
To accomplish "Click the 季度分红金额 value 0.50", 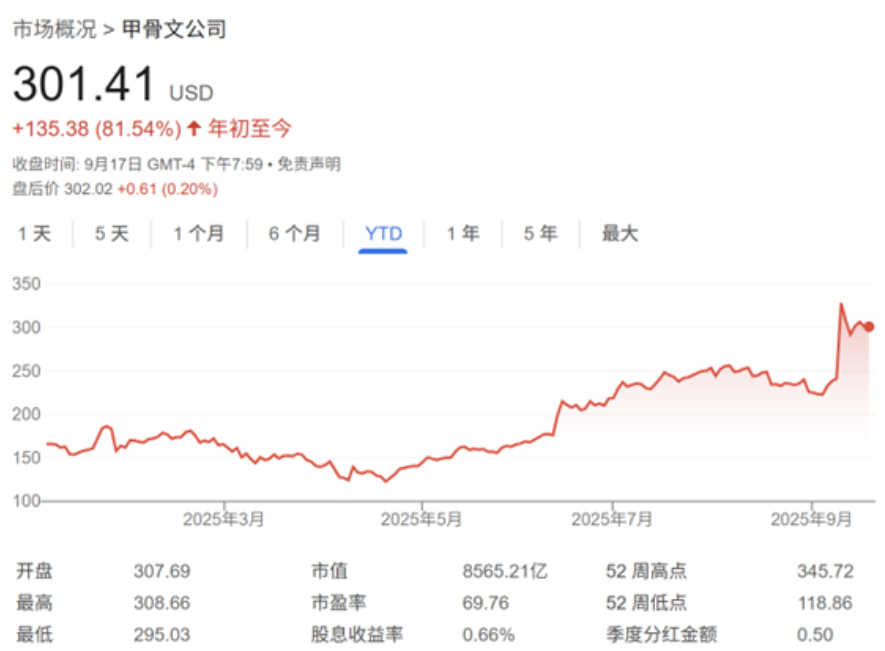I will click(815, 635).
